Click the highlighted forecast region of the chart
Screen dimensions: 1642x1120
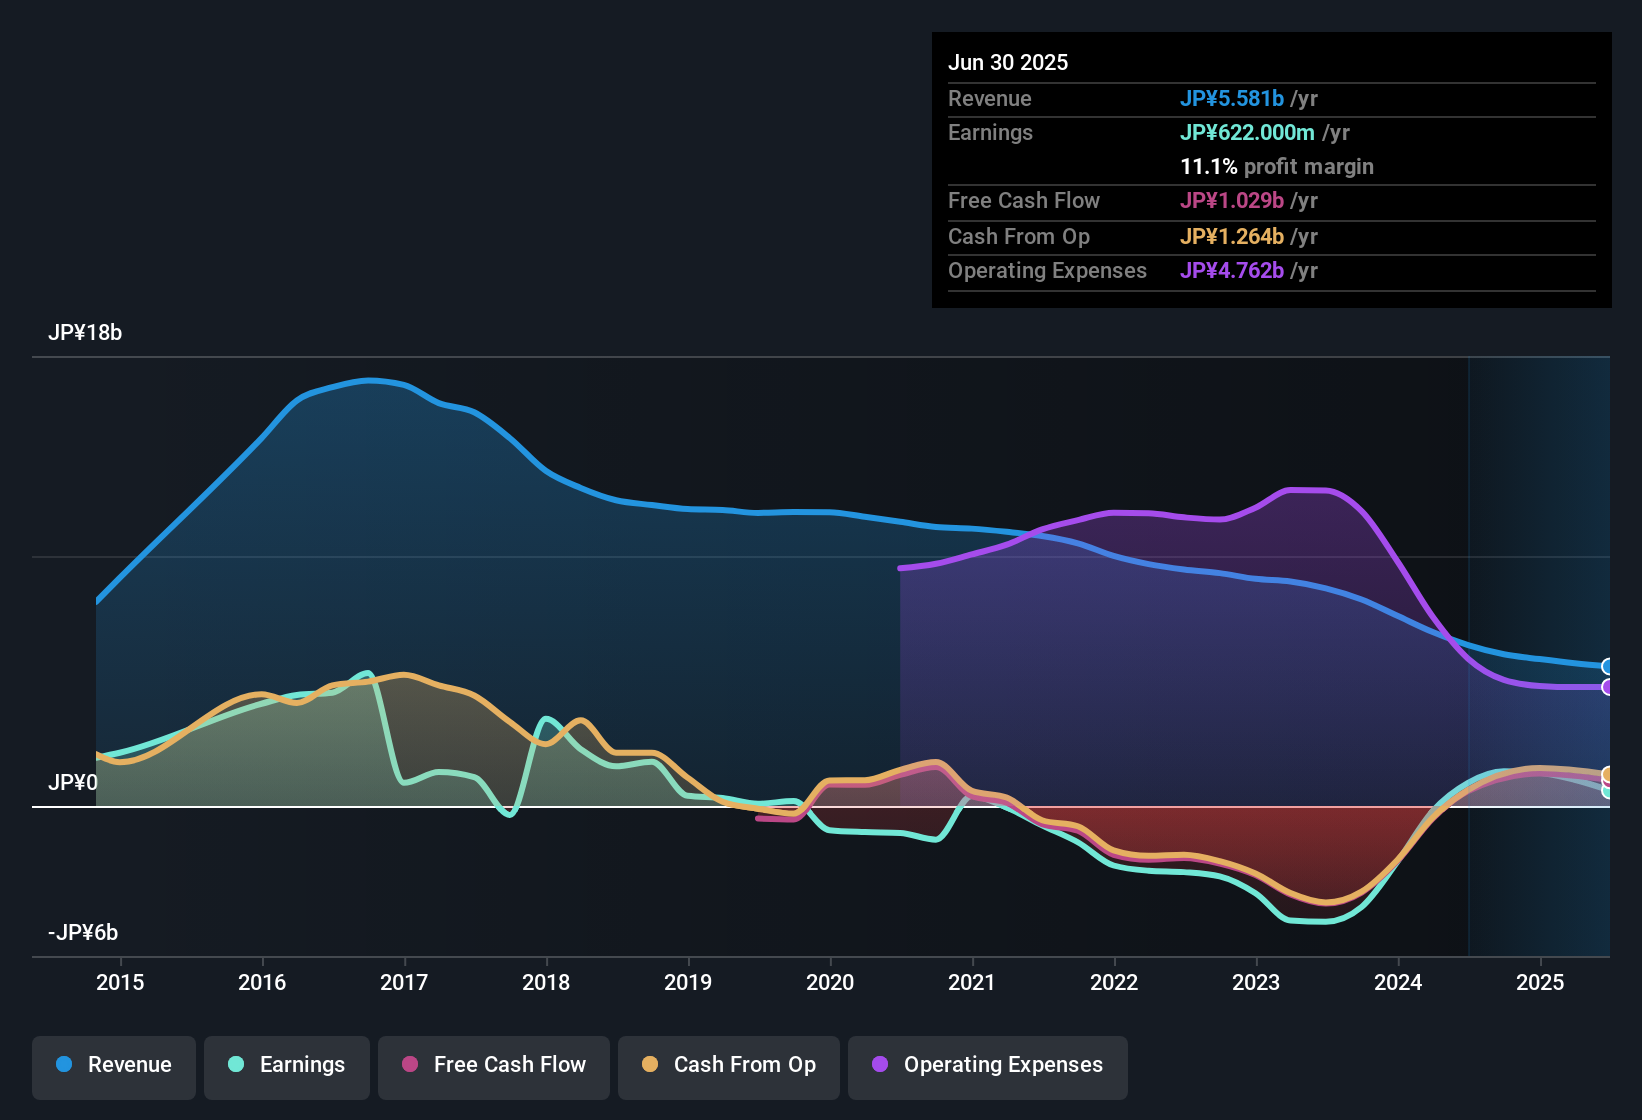(x=1540, y=650)
